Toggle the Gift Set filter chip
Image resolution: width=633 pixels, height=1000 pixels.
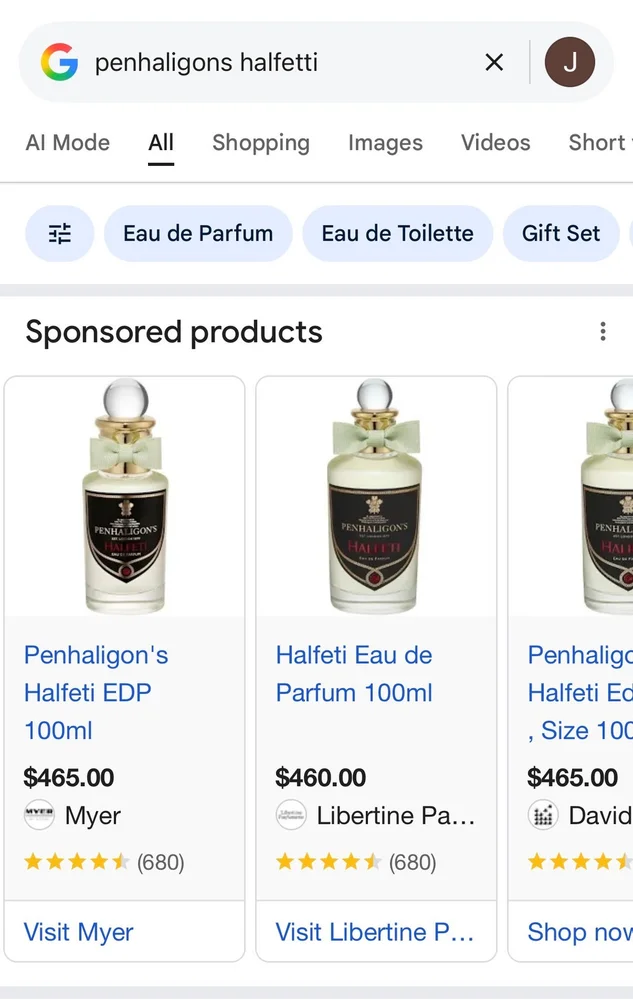[561, 234]
